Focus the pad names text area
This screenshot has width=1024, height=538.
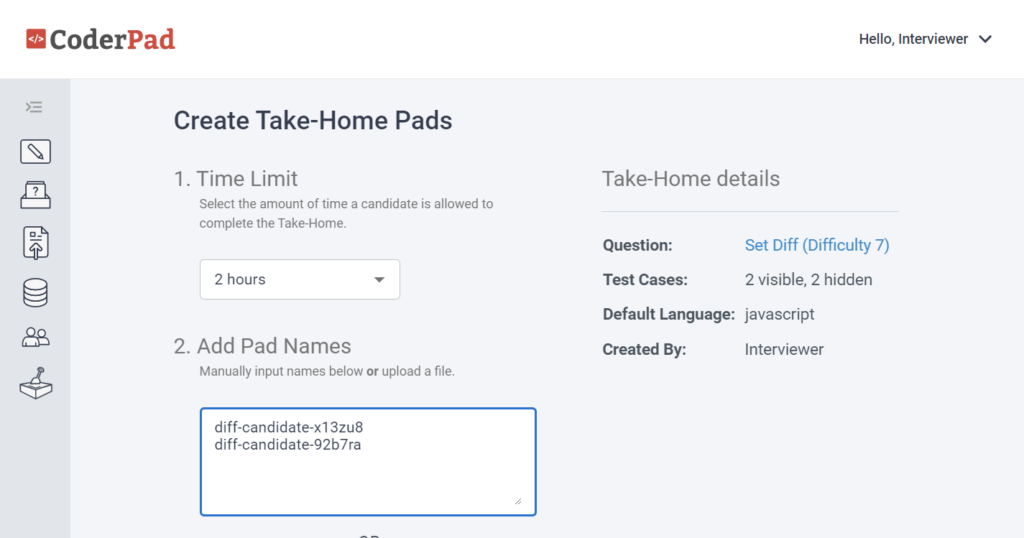coord(368,462)
